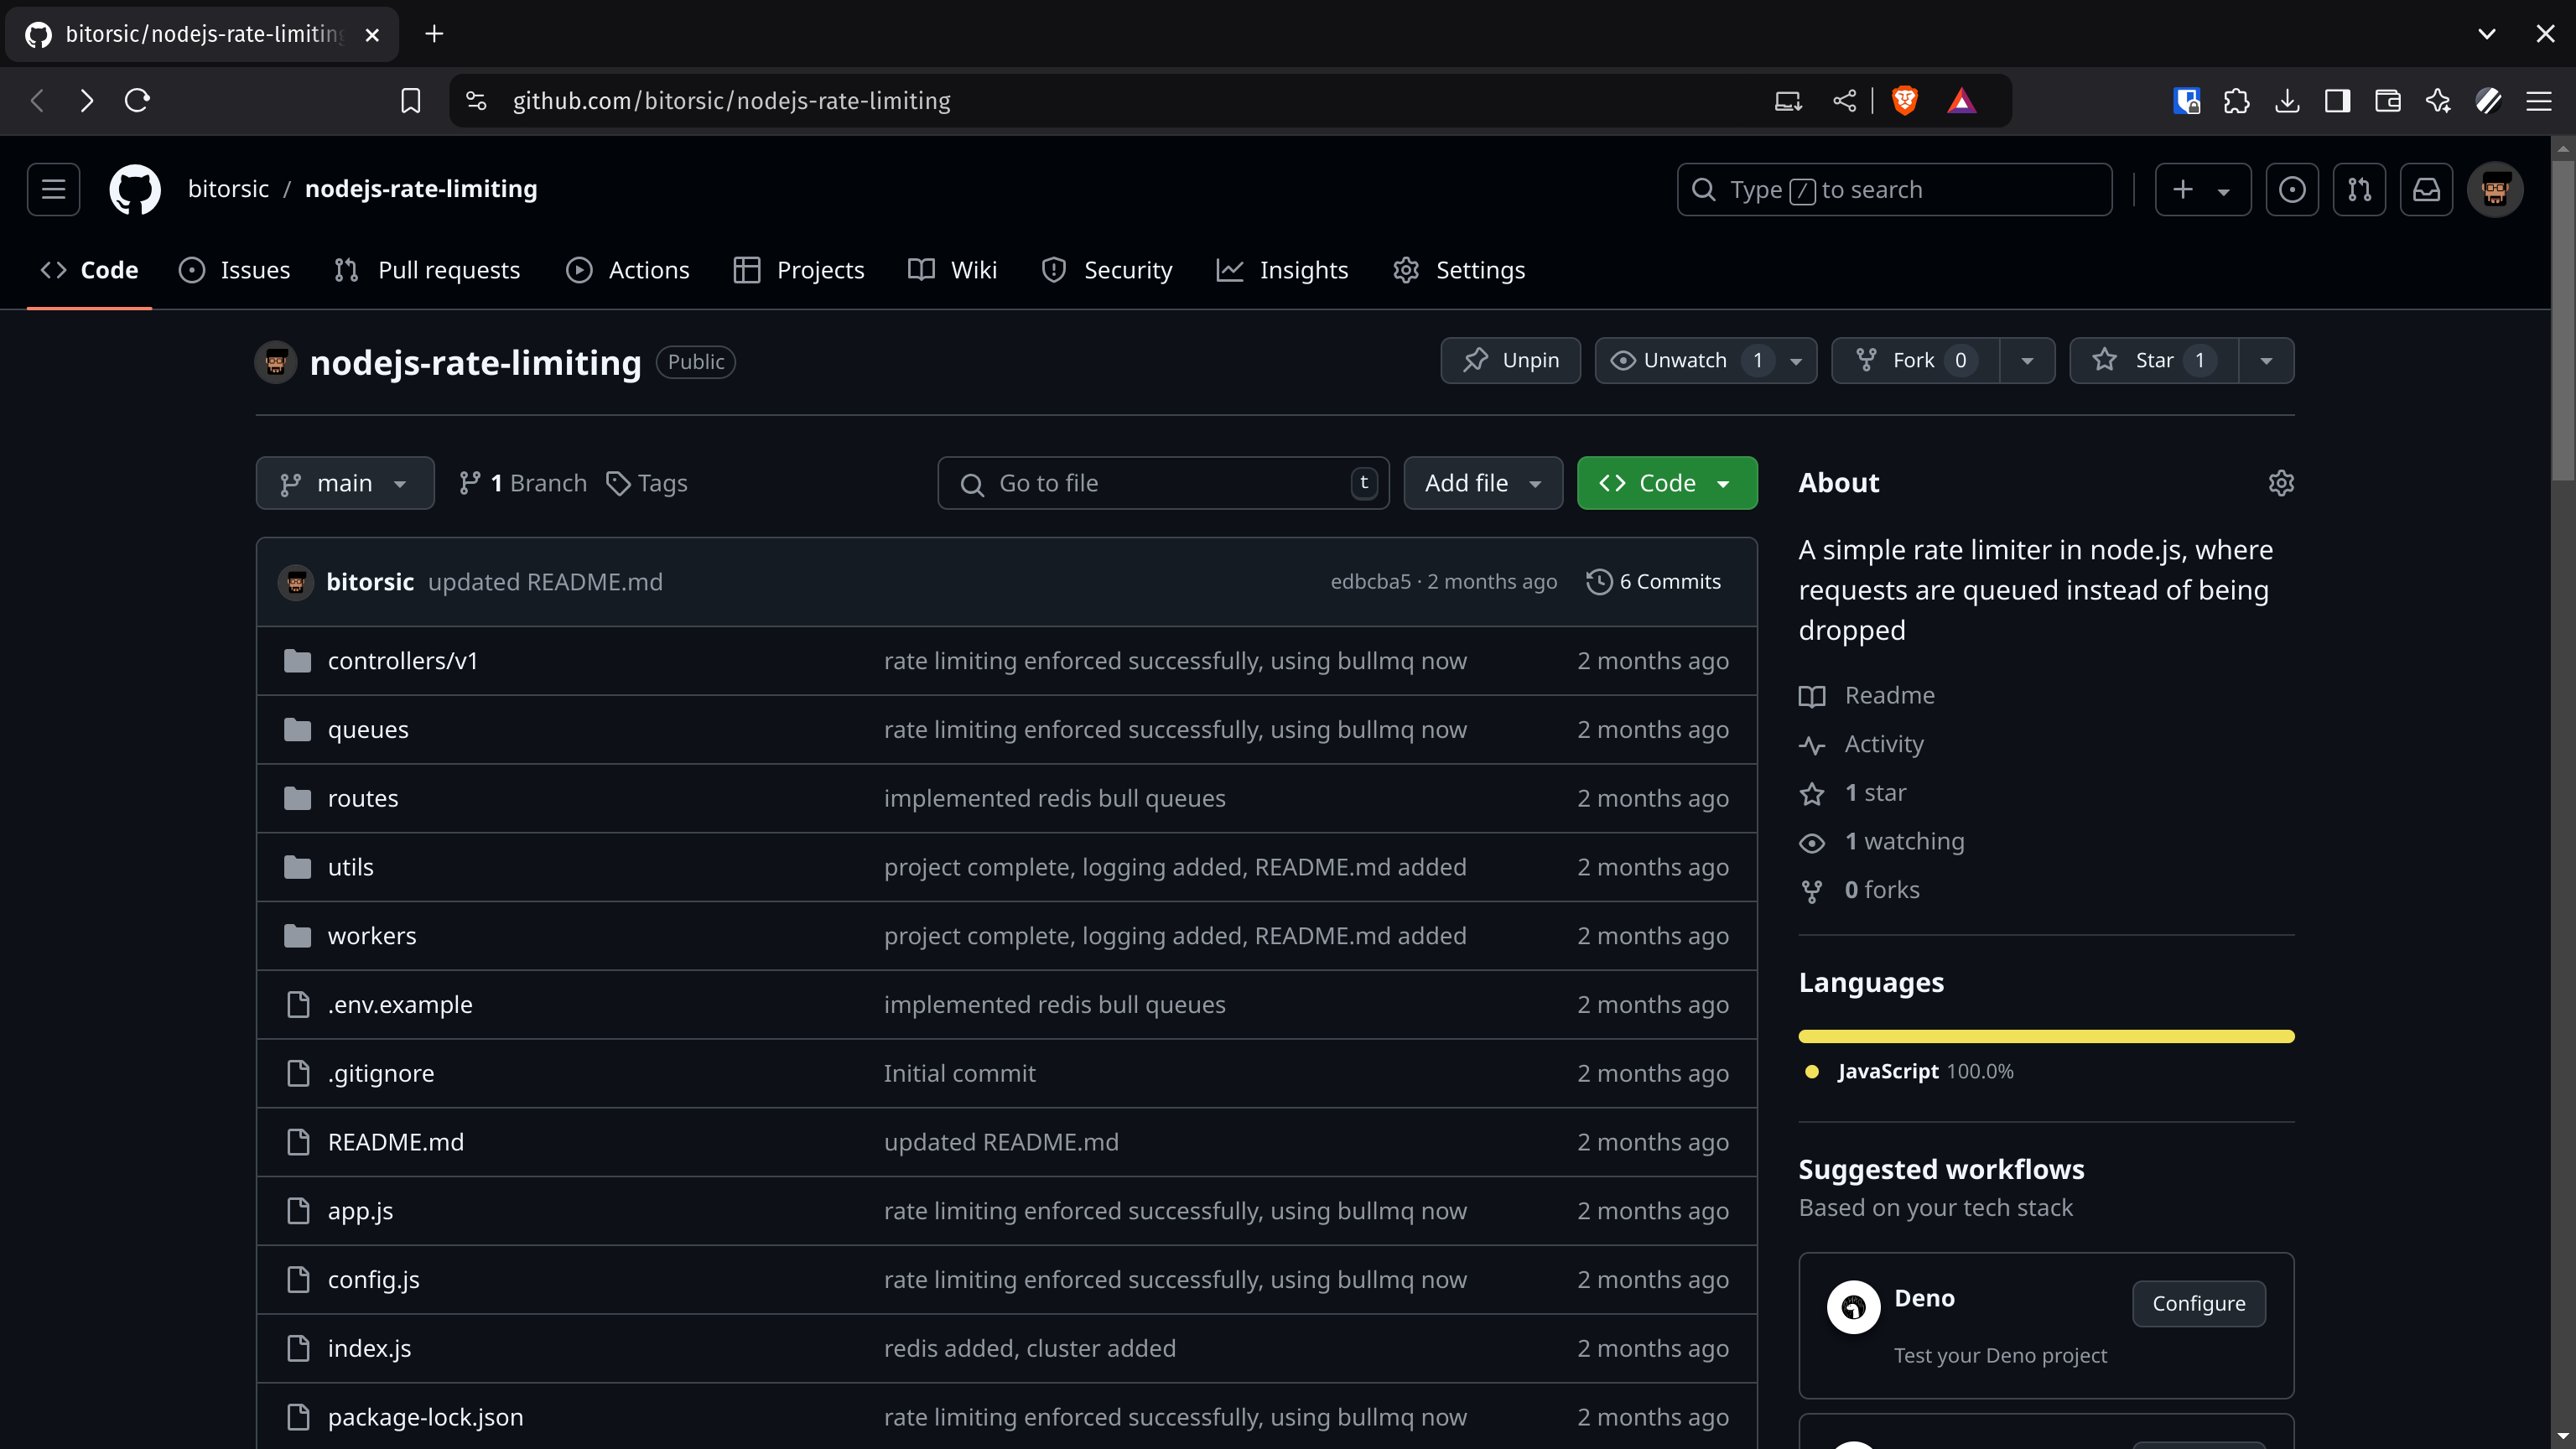Open the pull requests icon in the header
The height and width of the screenshot is (1449, 2576).
click(2359, 189)
